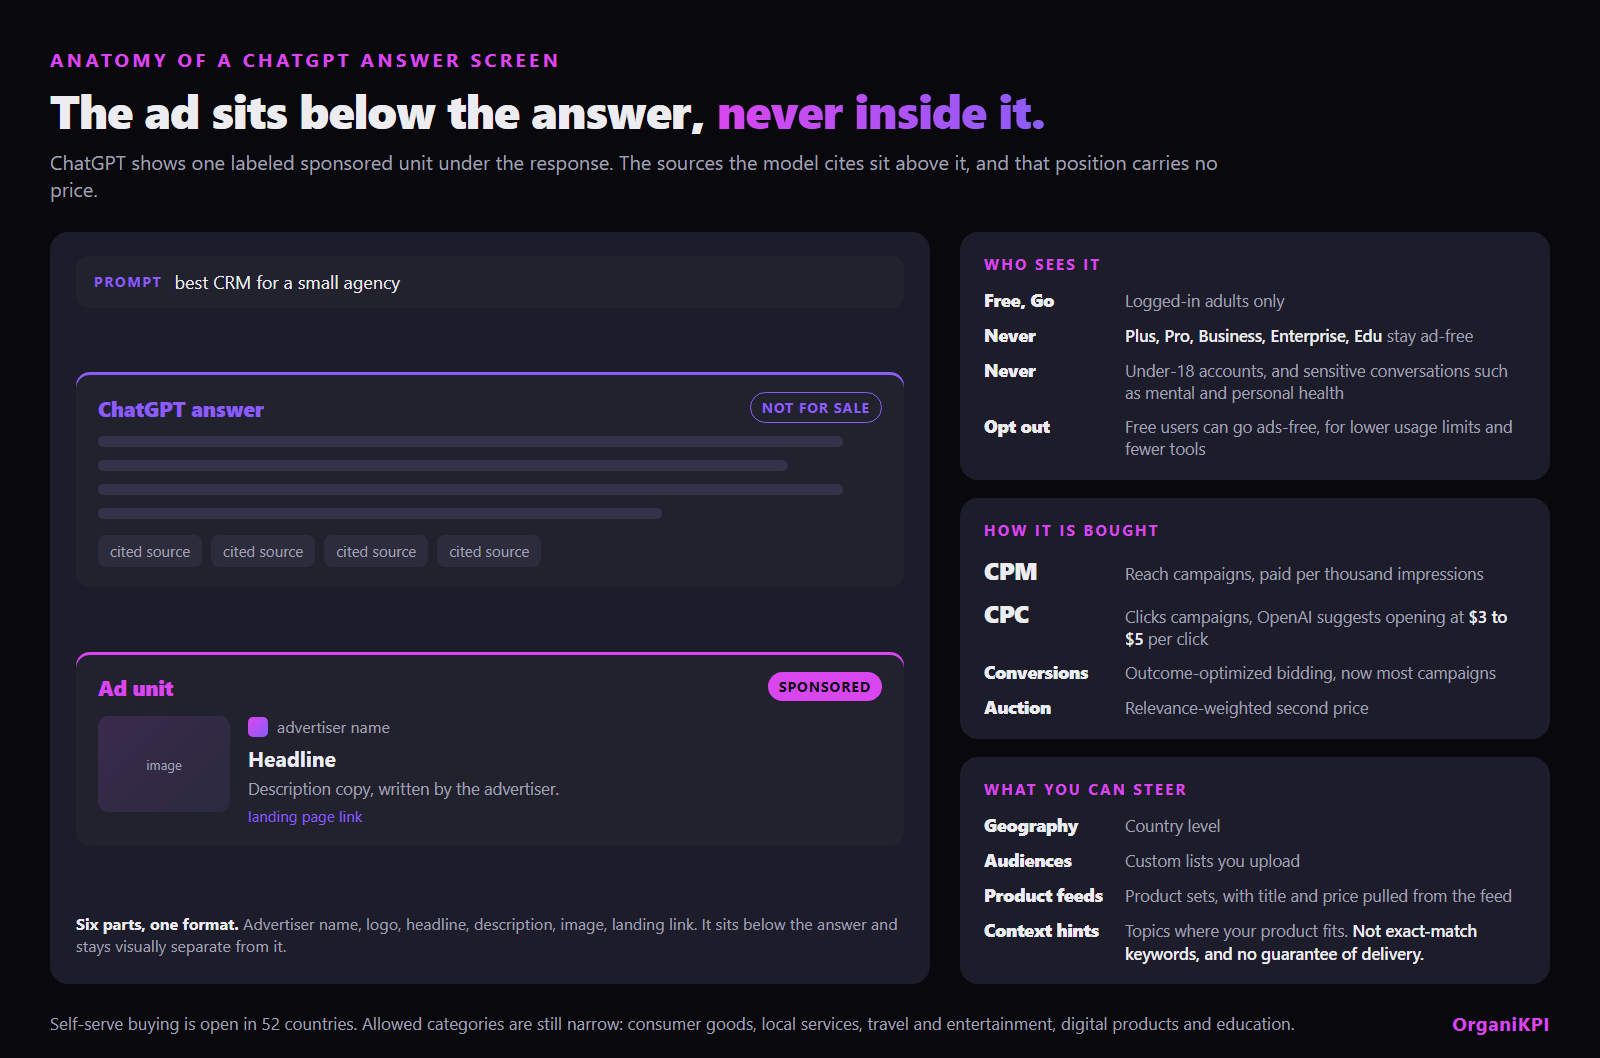Click the 'HOW IT IS BOUGHT' section title

click(1071, 531)
